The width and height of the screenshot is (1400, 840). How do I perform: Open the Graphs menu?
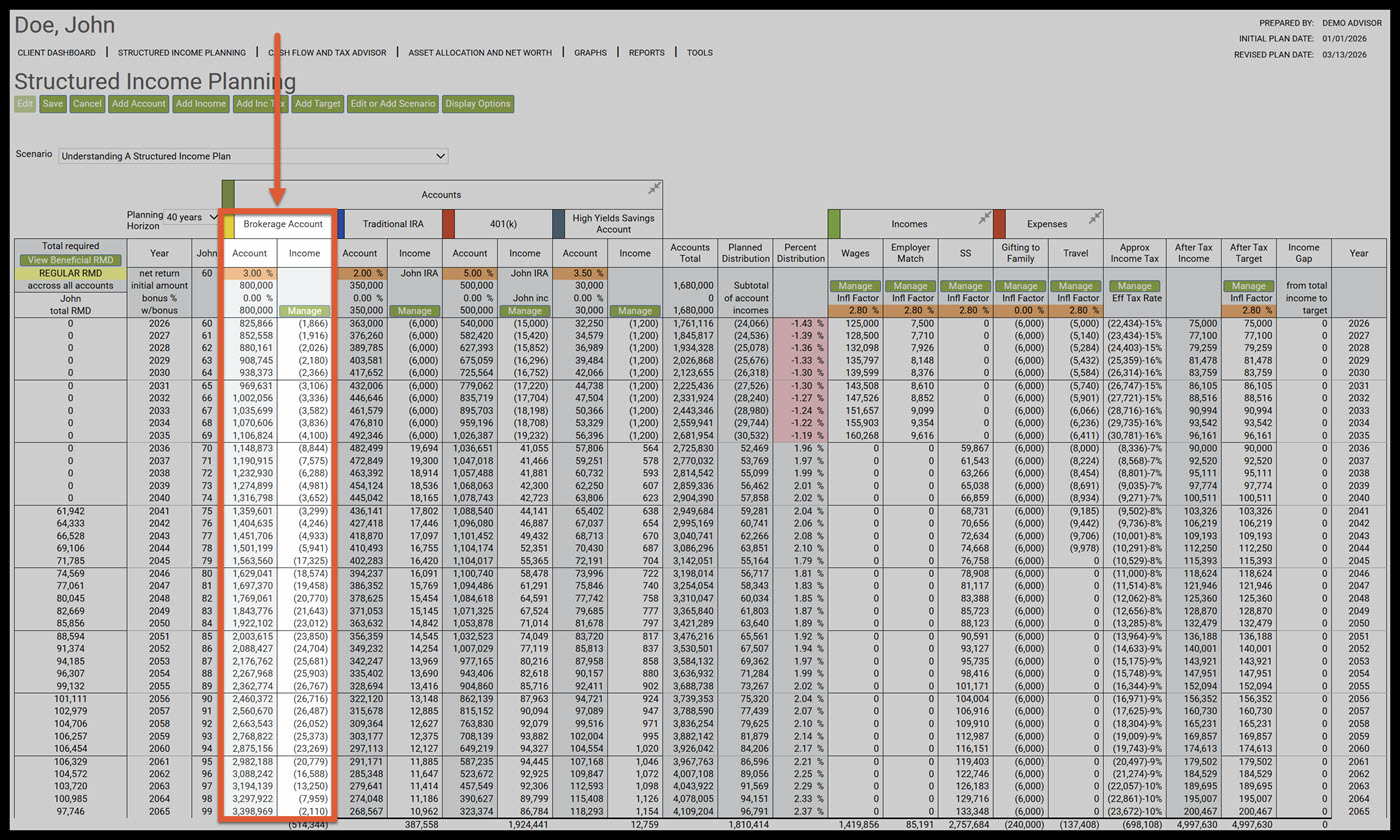point(590,52)
